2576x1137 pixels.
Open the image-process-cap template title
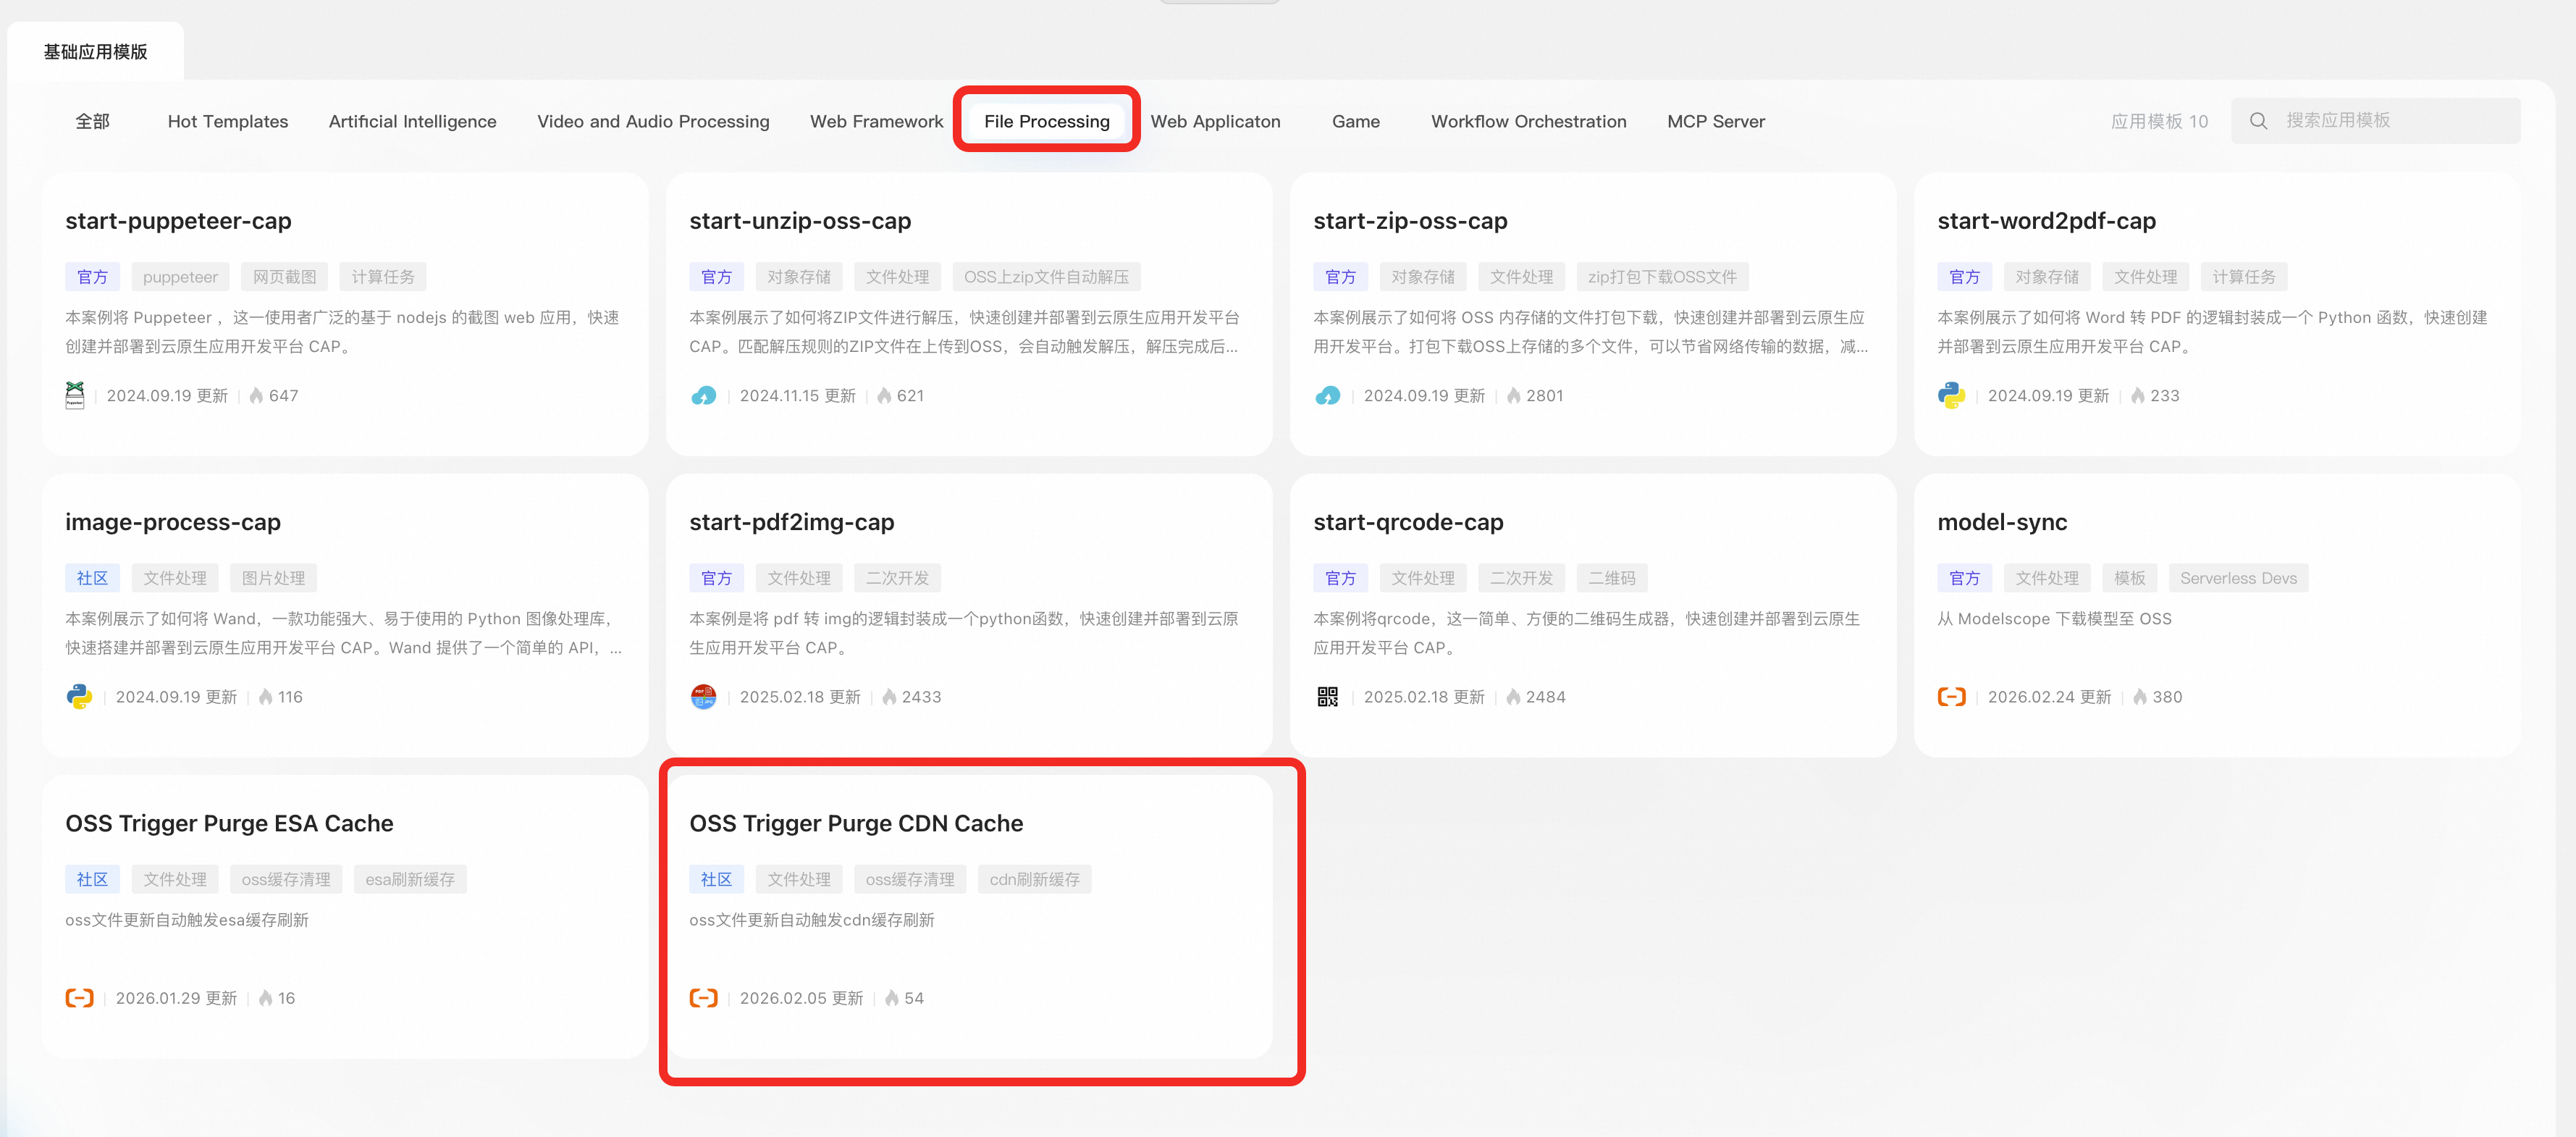coord(173,522)
